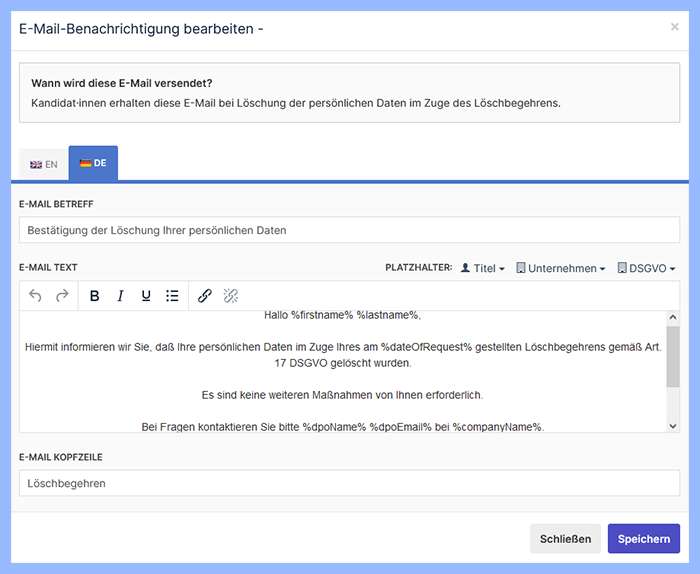Open the Titel placeholder dropdown

click(x=483, y=268)
